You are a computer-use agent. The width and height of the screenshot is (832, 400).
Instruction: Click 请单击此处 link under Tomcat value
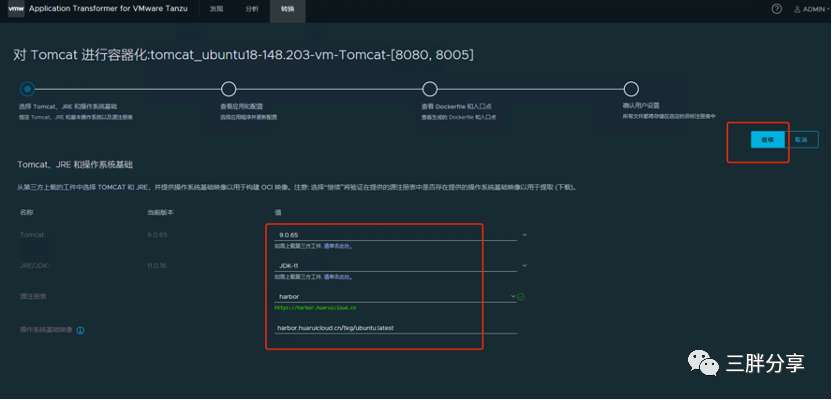338,247
